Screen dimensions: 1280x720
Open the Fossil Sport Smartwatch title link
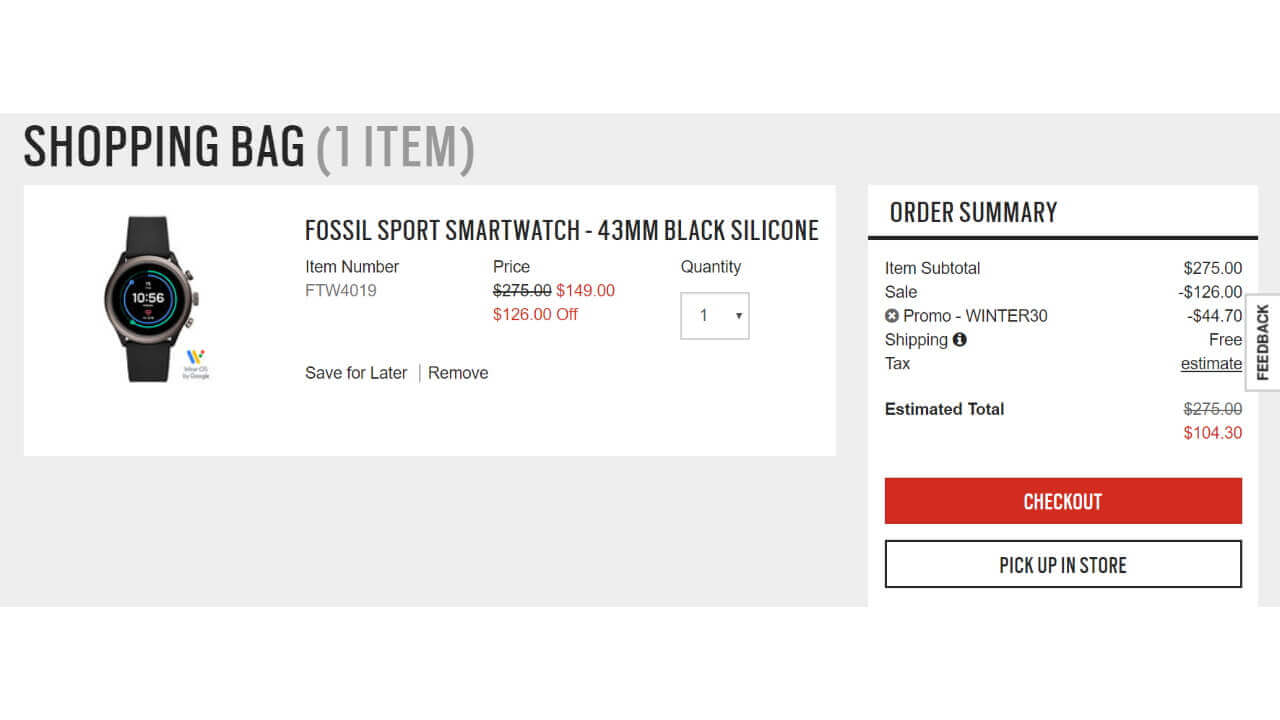(x=561, y=230)
